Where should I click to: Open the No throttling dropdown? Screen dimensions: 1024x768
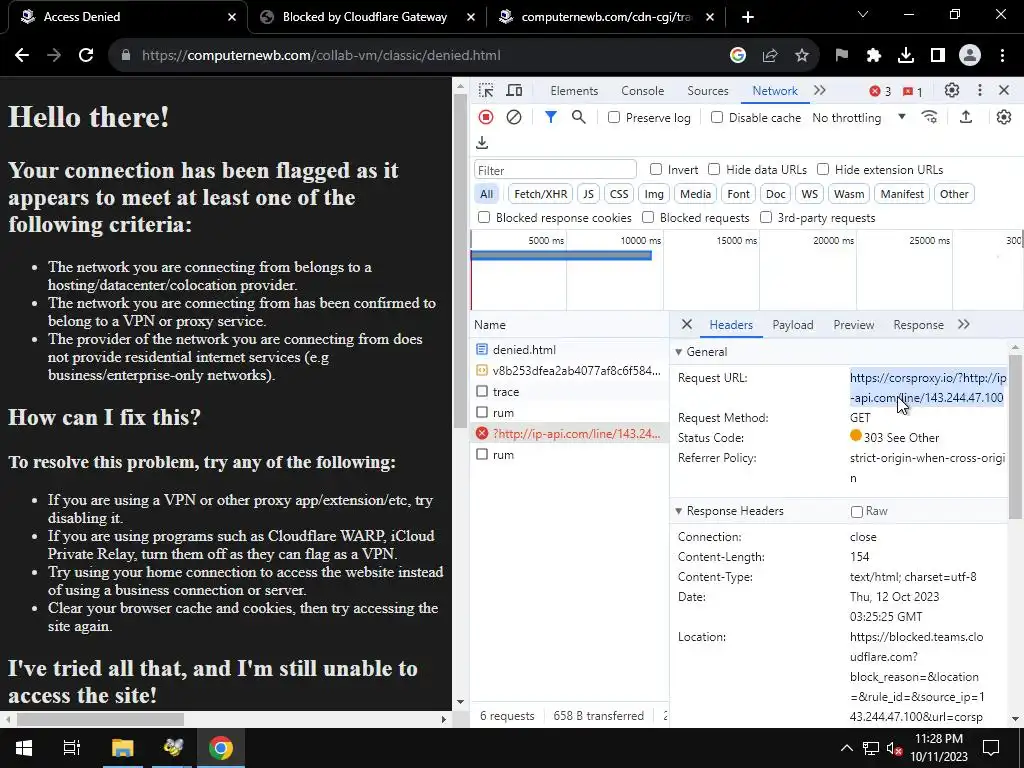pos(859,118)
